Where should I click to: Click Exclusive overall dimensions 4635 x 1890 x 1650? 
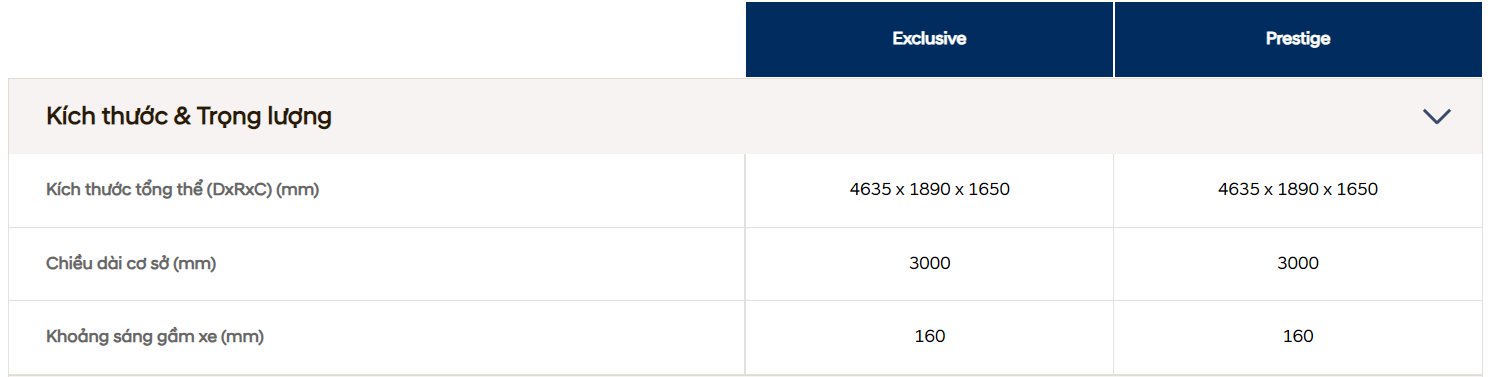[929, 189]
